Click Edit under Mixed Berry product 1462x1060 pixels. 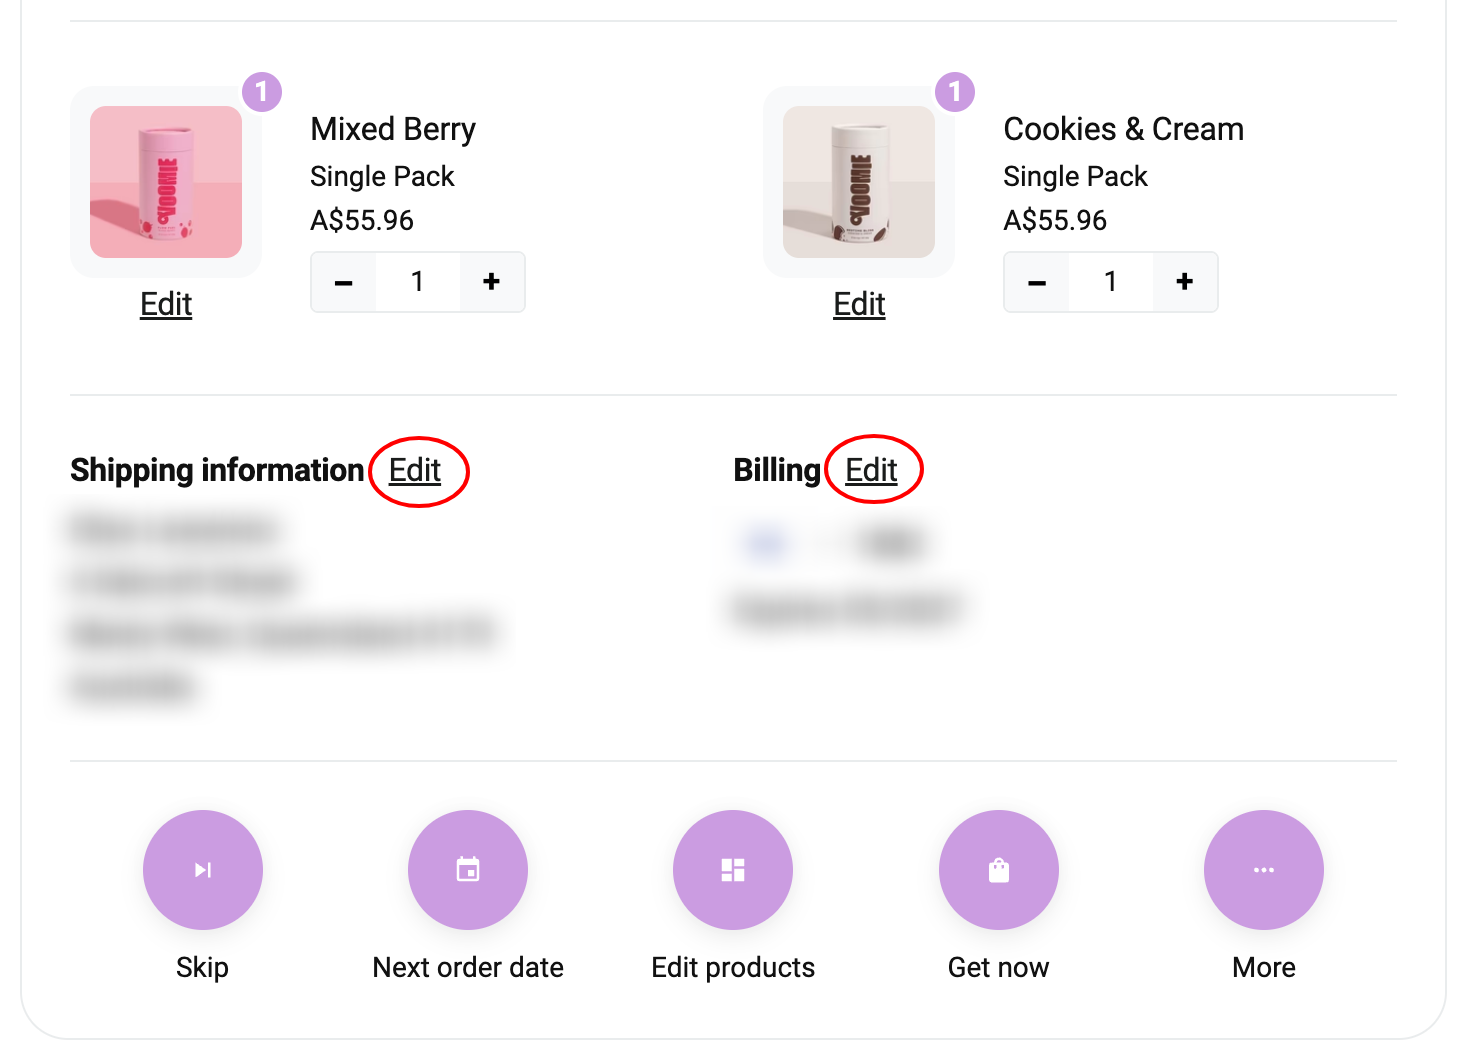point(166,304)
